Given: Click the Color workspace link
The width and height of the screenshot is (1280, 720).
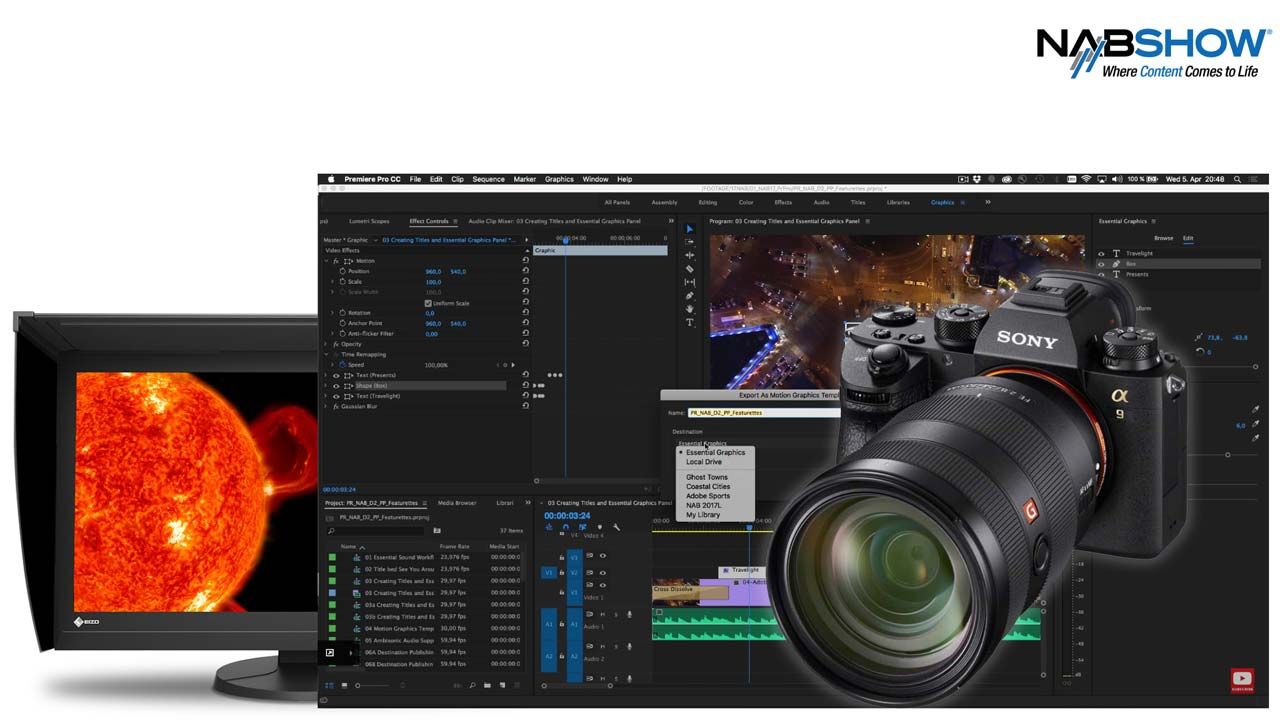Looking at the screenshot, I should 746,202.
